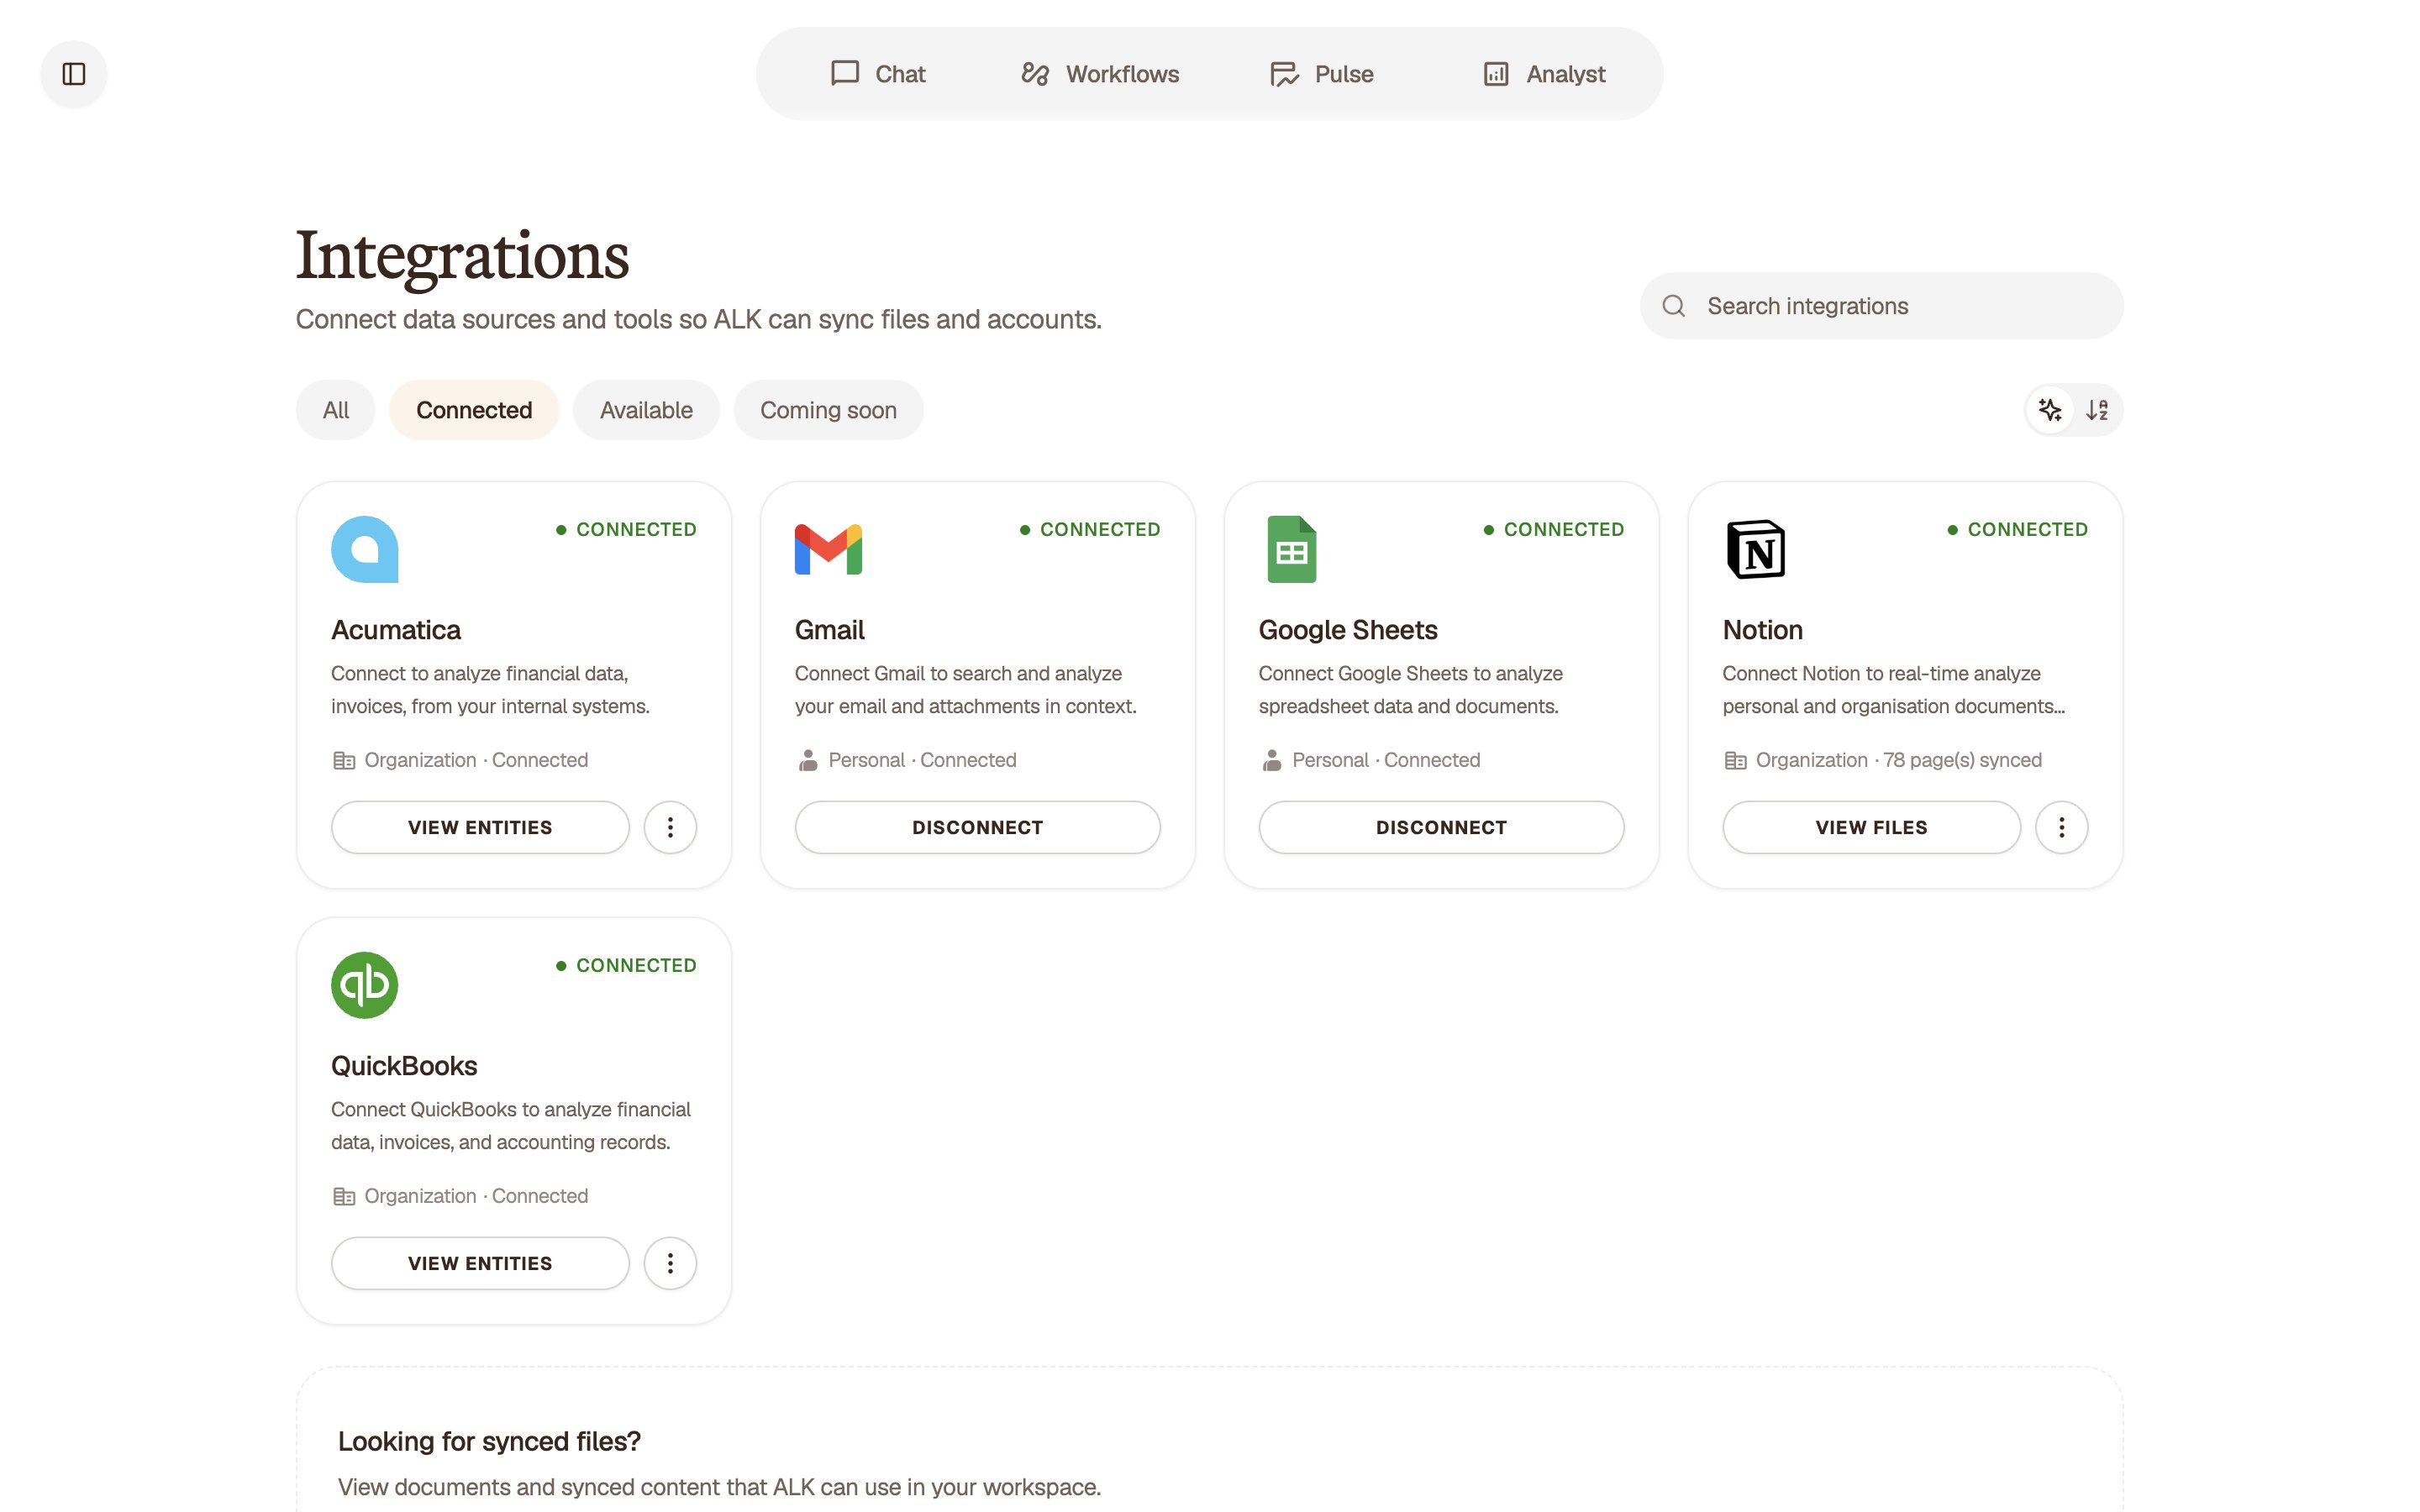Click the Workflows squiggle icon
This screenshot has width=2420, height=1512.
pyautogui.click(x=1035, y=74)
